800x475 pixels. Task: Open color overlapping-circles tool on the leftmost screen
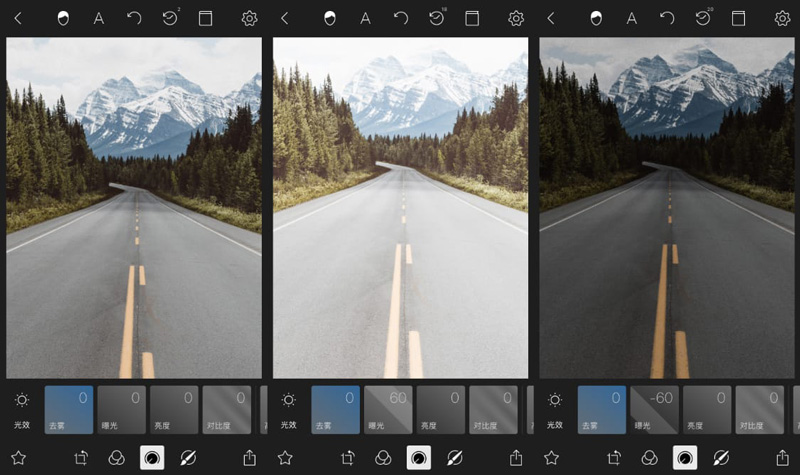coord(117,457)
